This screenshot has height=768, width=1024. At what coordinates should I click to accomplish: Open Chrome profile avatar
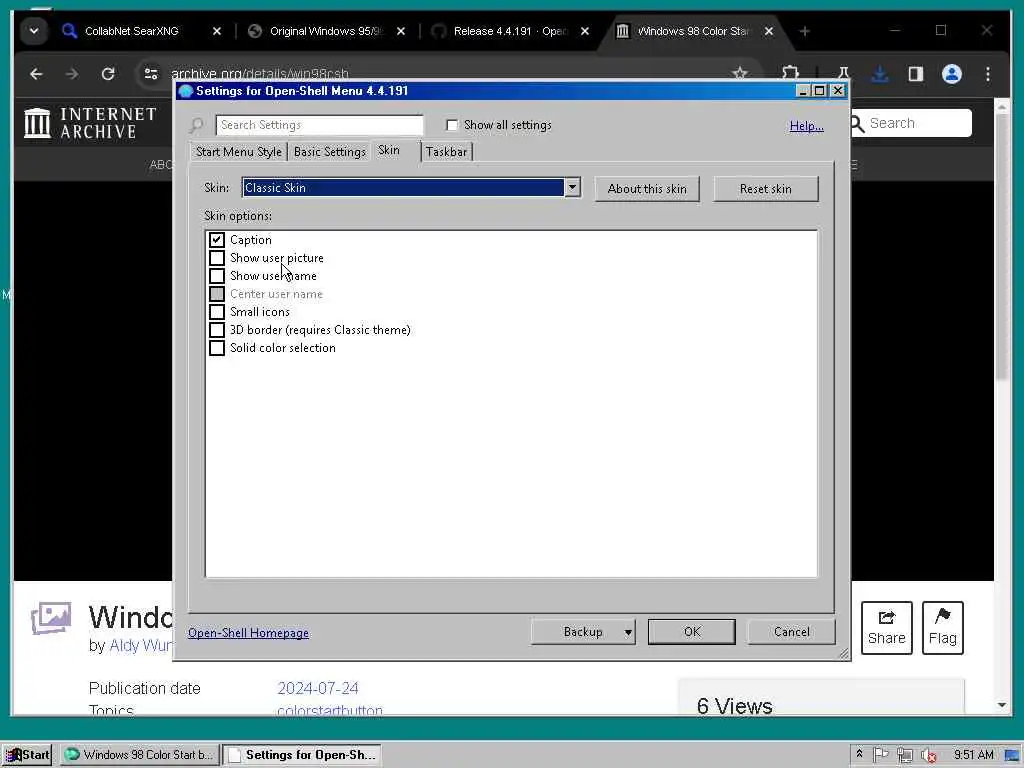tap(952, 74)
